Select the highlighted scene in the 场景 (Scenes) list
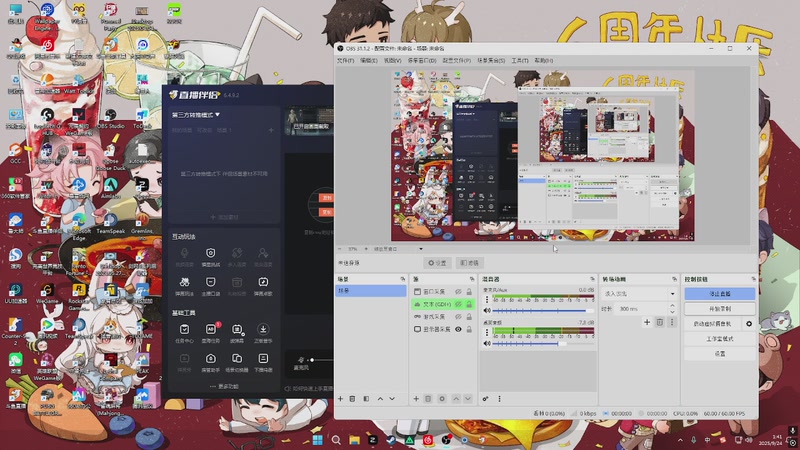800x450 pixels. [x=371, y=290]
